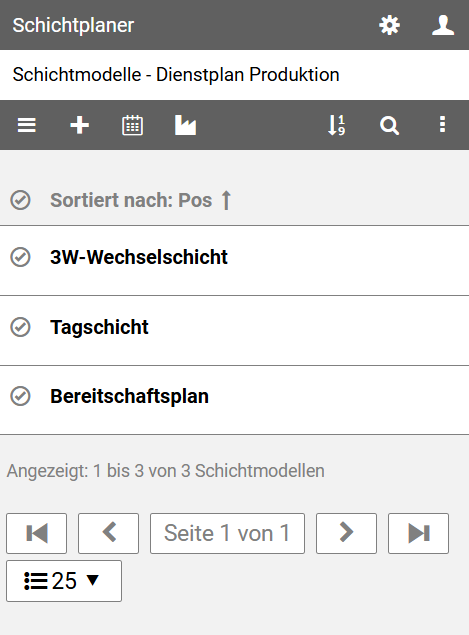Viewport: 469px width, 635px height.
Task: Click Schichtmodelle - Dienstplan Produktion heading
Action: [176, 75]
